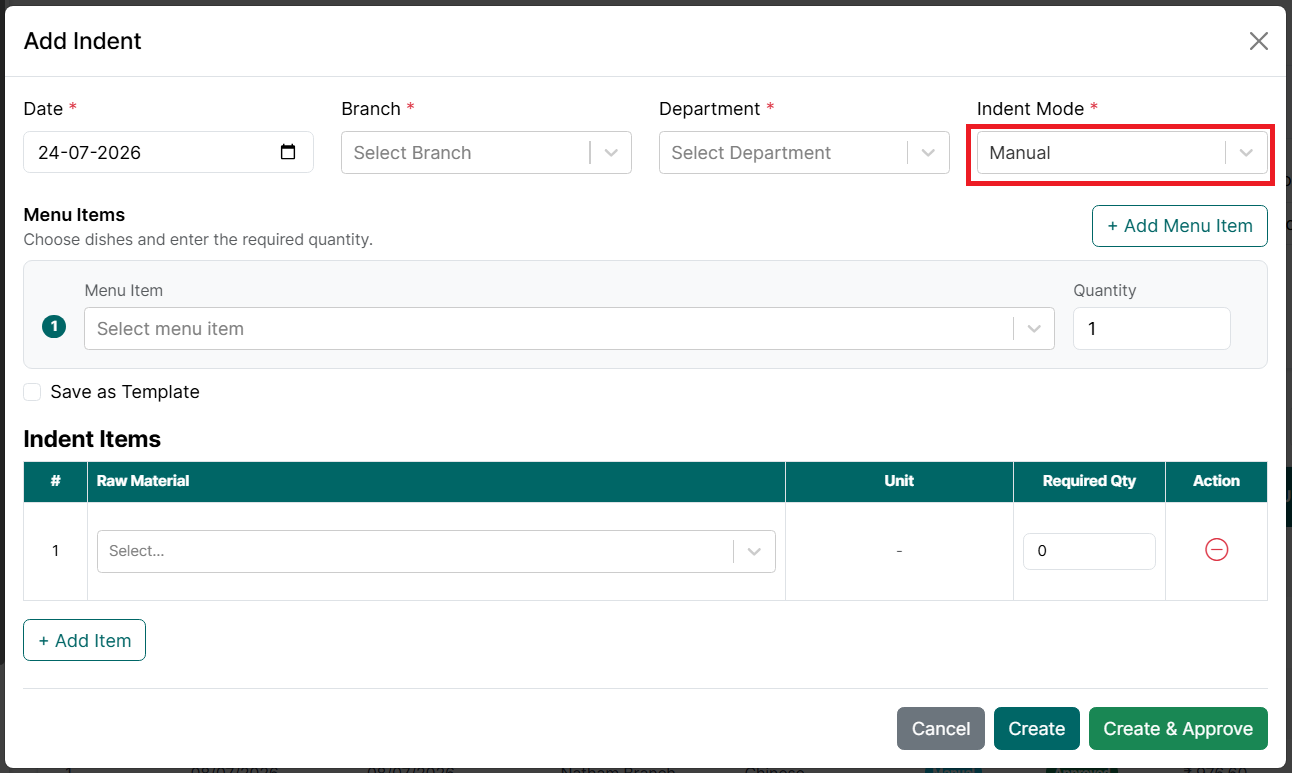Click the Unit column header
The image size is (1292, 773).
pyautogui.click(x=899, y=481)
